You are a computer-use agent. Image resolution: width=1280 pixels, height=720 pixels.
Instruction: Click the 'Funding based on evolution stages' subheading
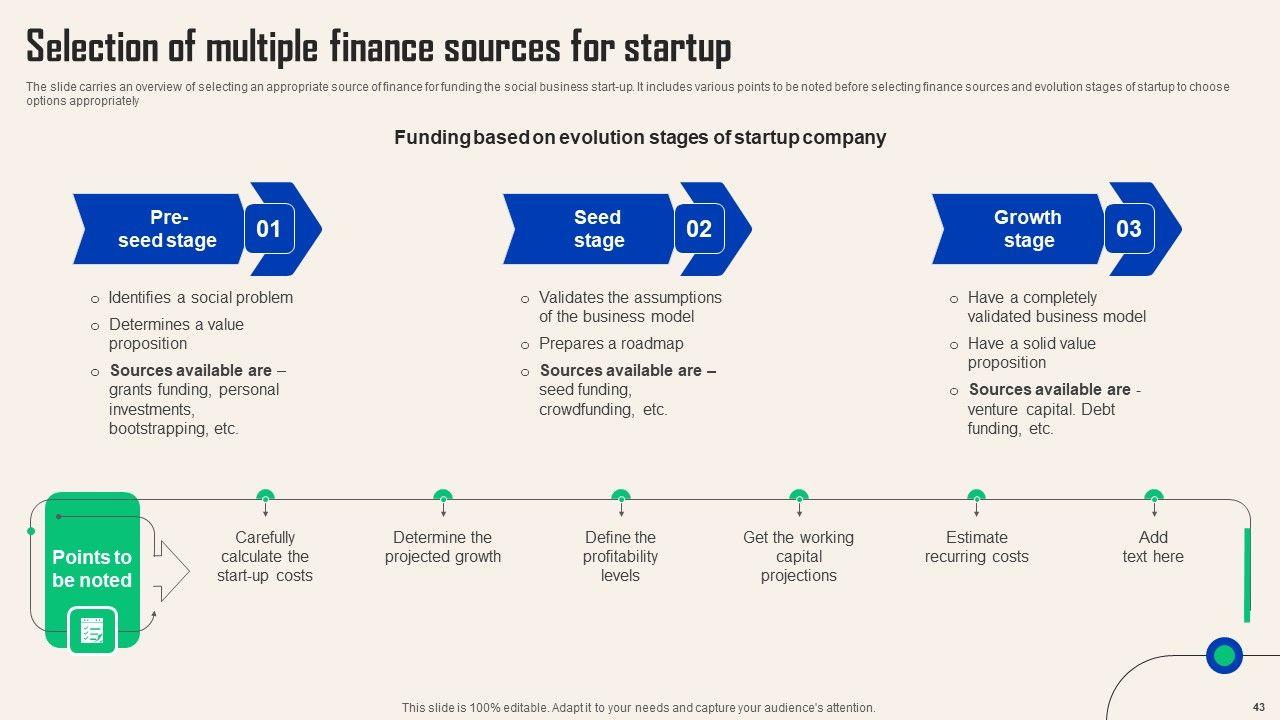tap(640, 137)
